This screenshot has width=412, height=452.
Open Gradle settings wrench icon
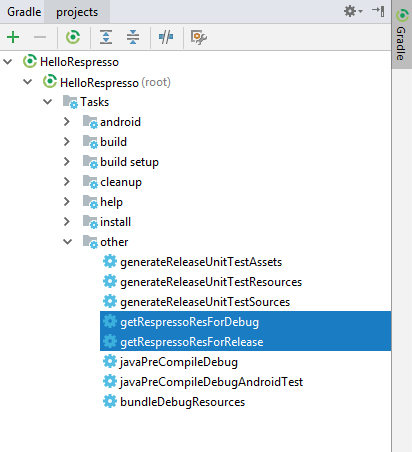pyautogui.click(x=199, y=37)
